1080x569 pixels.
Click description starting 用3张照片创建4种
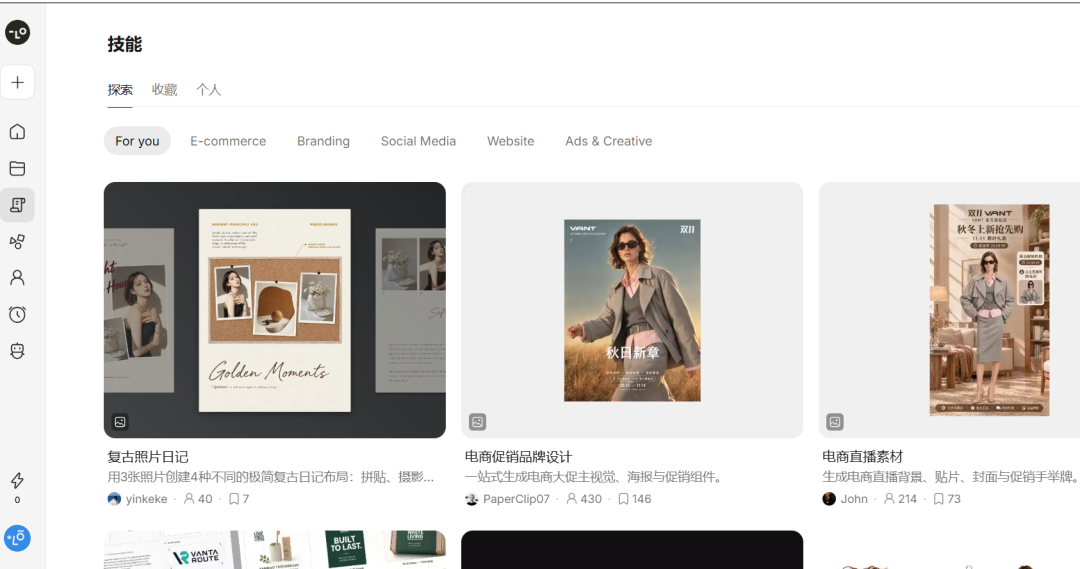tap(271, 477)
